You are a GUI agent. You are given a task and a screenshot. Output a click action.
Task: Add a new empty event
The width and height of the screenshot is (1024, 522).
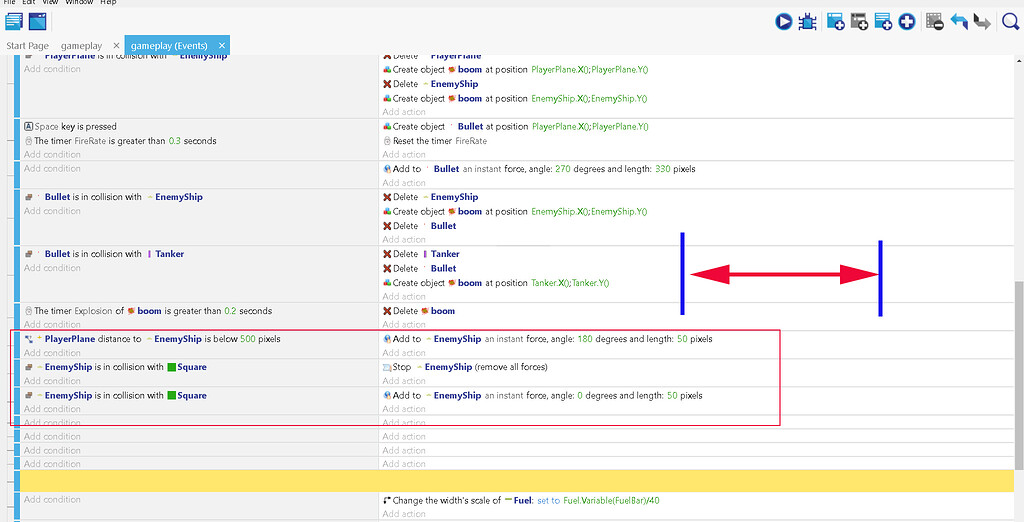point(835,21)
